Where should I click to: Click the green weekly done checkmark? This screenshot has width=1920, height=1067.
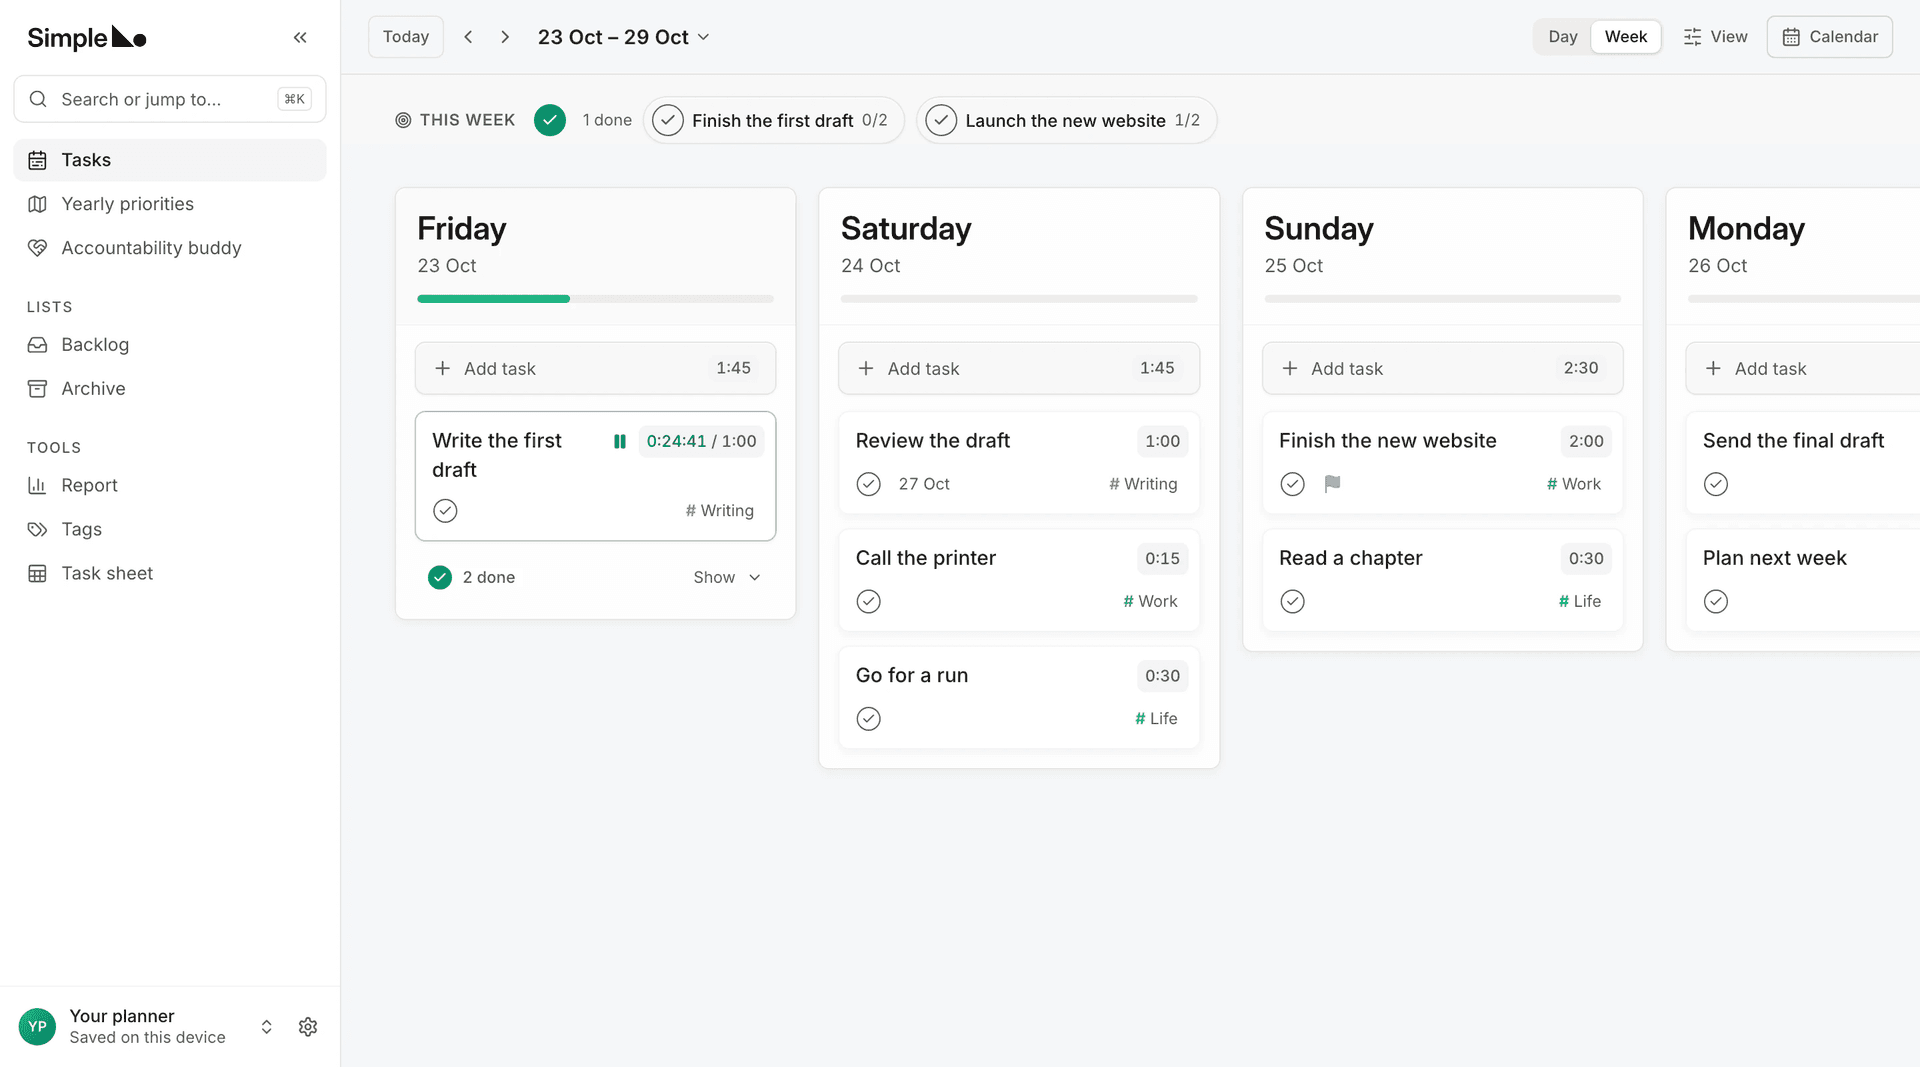click(550, 120)
